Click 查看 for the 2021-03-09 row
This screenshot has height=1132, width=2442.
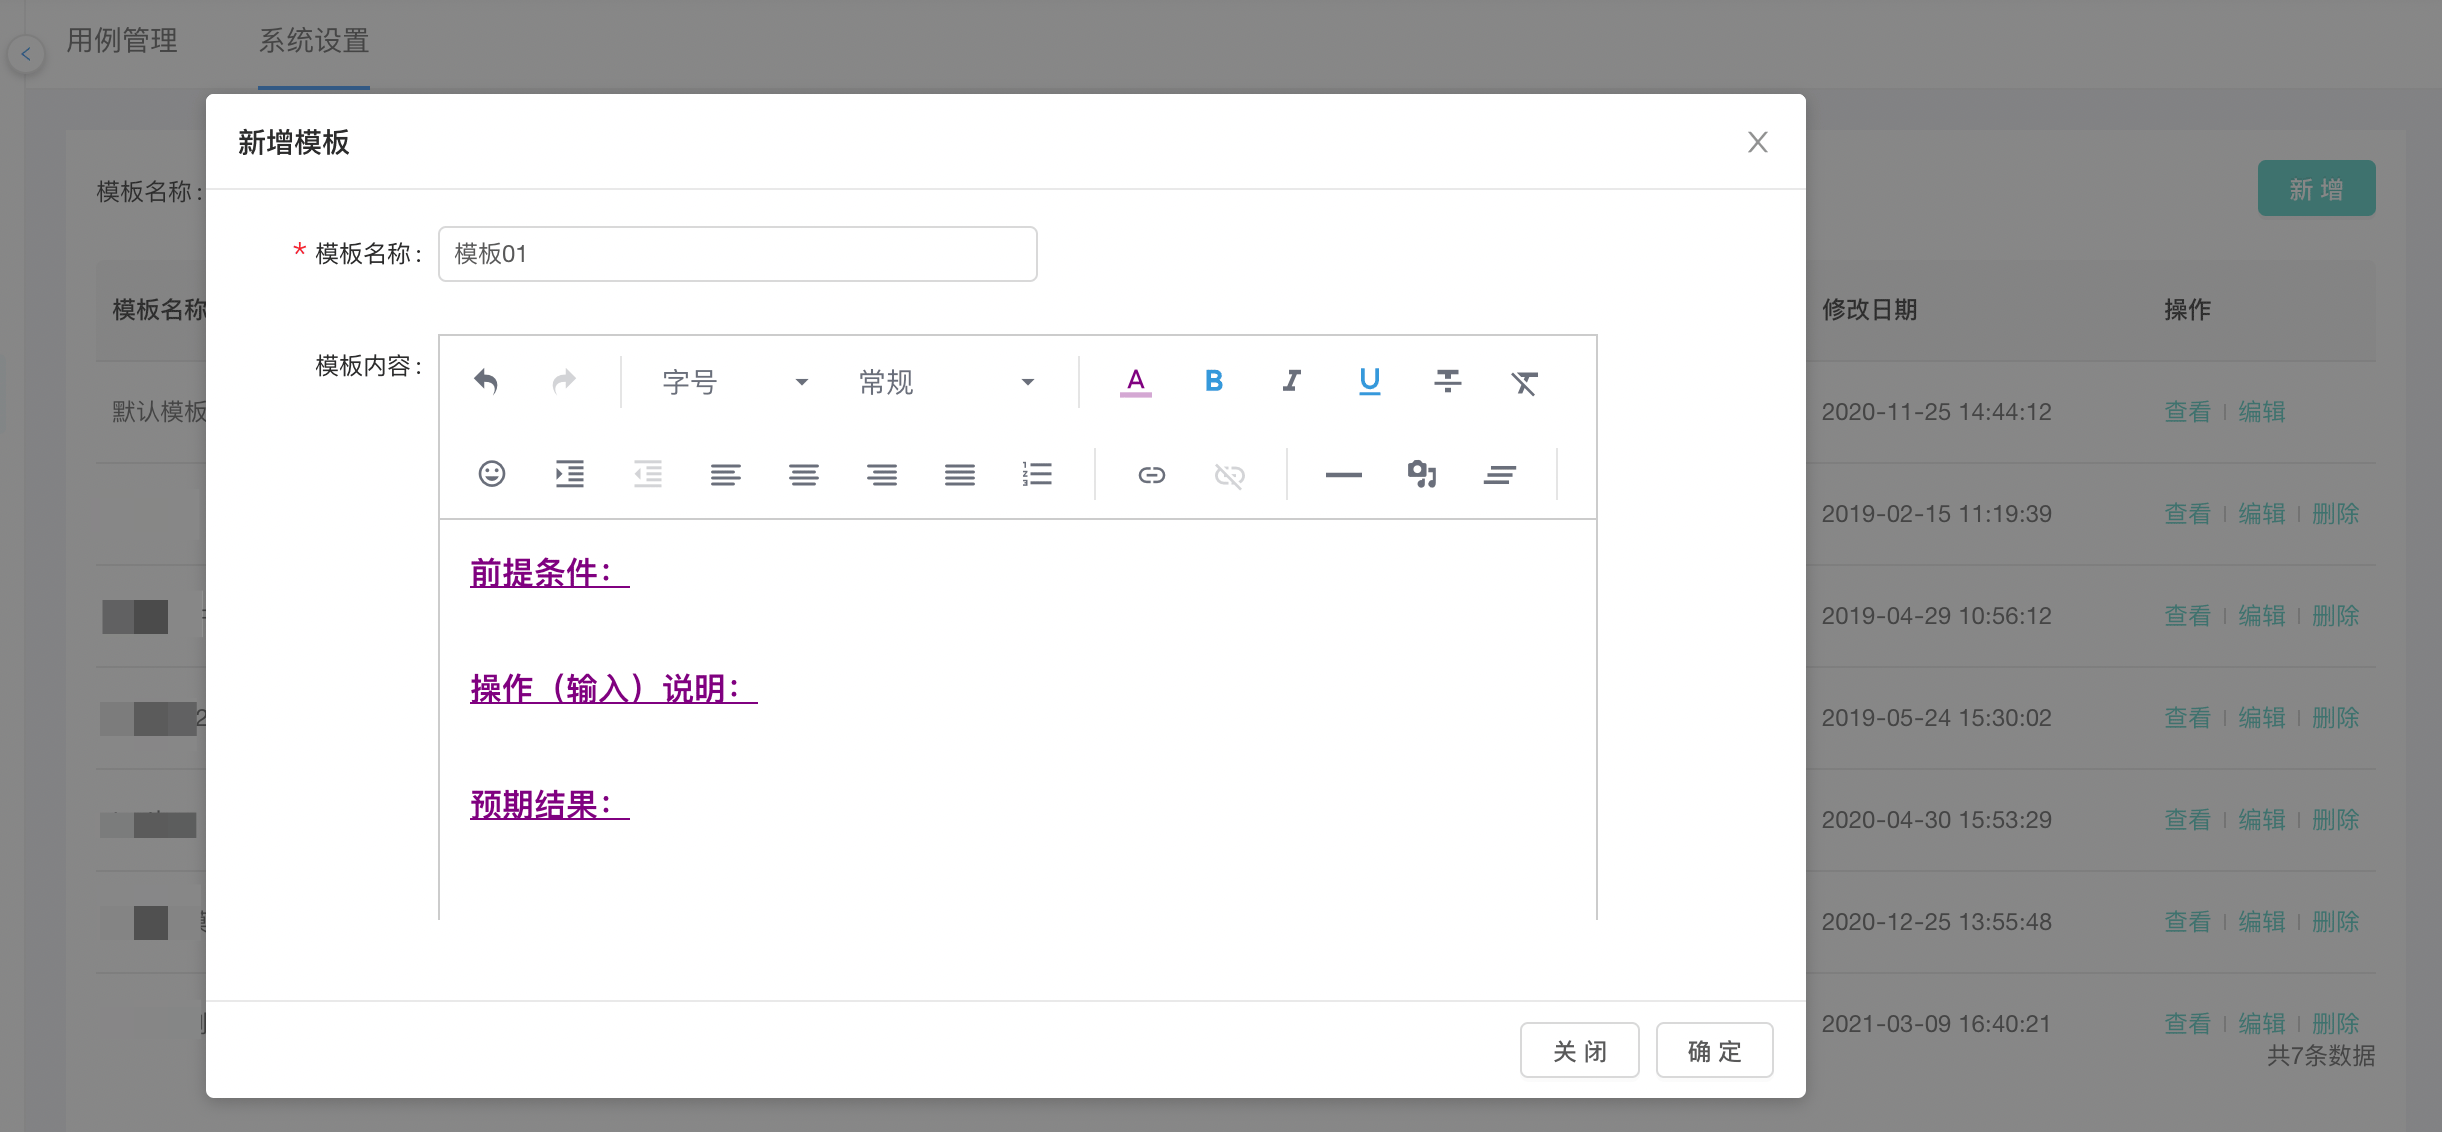(x=2187, y=1024)
